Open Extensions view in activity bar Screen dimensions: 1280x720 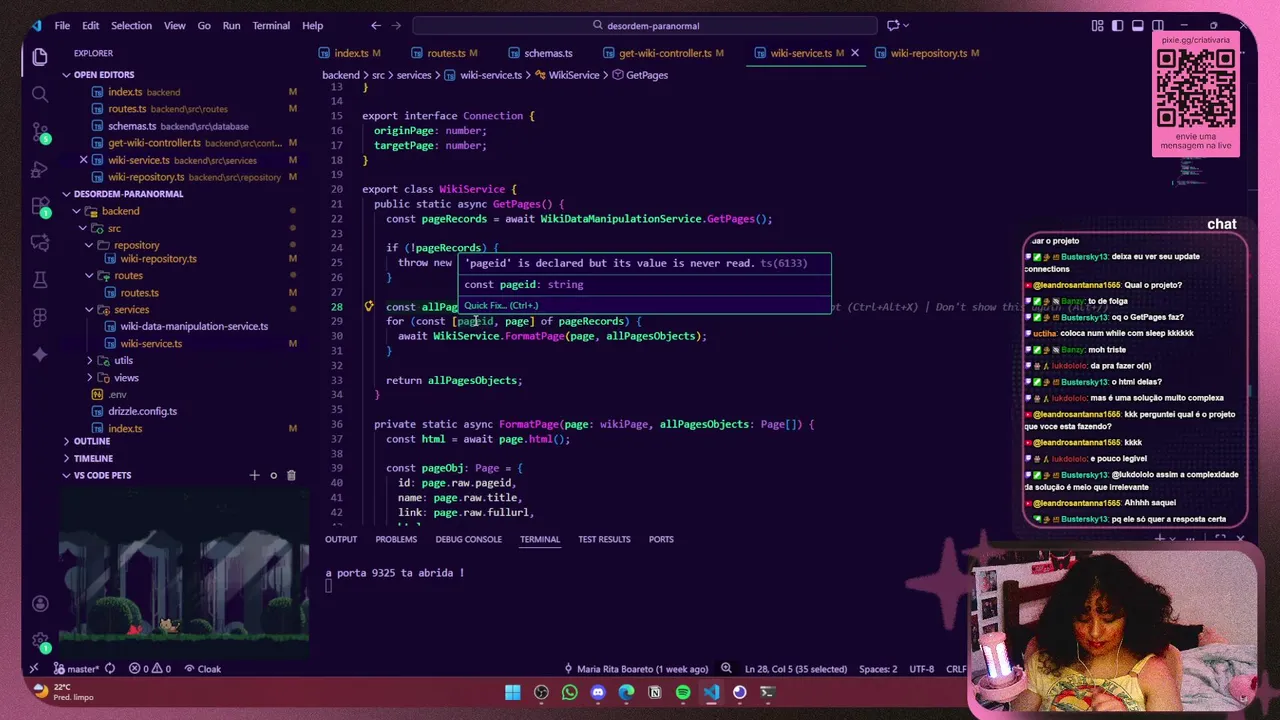pyautogui.click(x=40, y=206)
